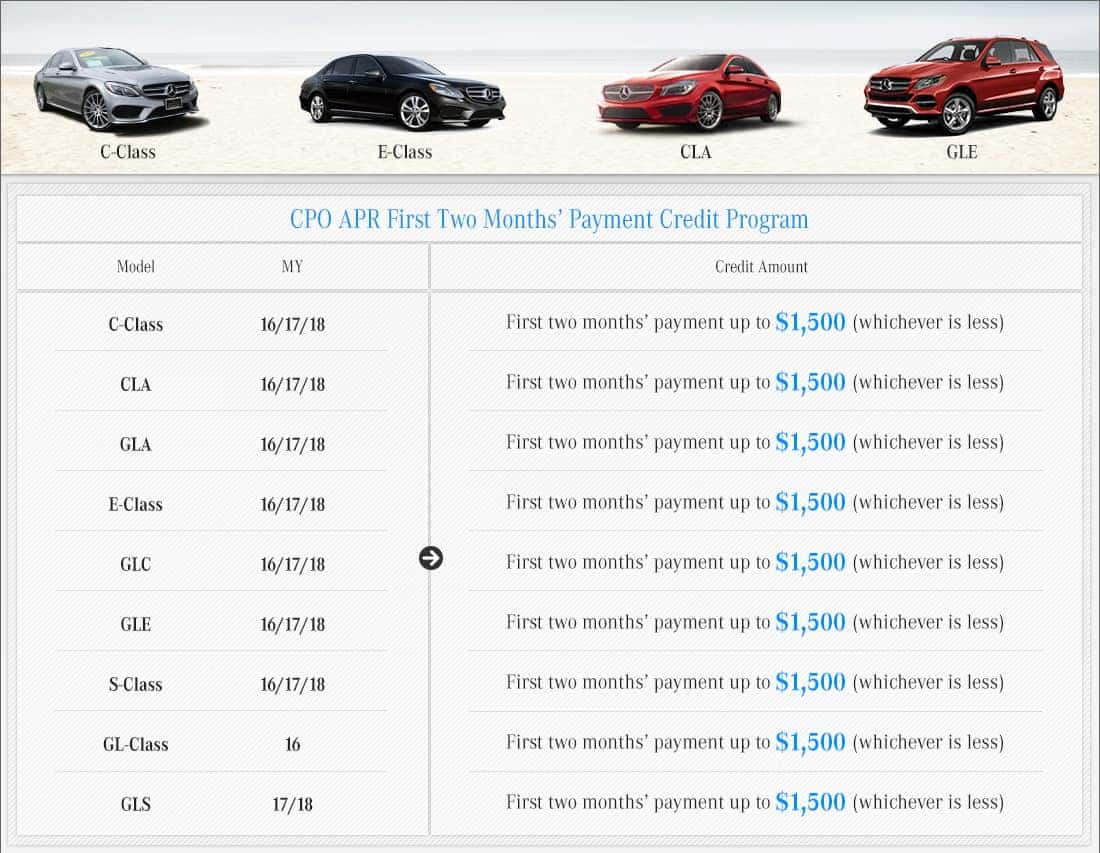Click the circular arrow icon between the table columns
This screenshot has height=853, width=1100.
click(x=431, y=558)
